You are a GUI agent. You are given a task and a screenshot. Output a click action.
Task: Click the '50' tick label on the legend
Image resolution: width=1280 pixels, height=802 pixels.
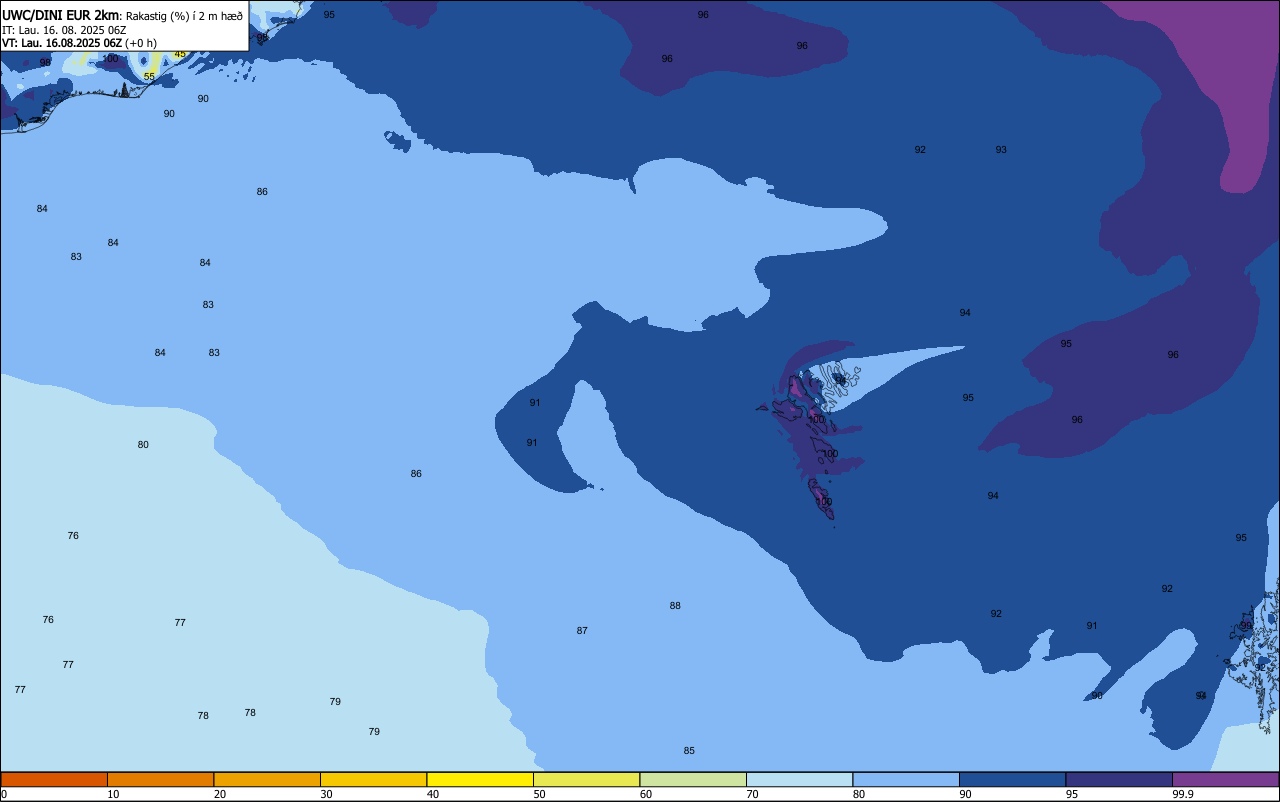click(539, 794)
